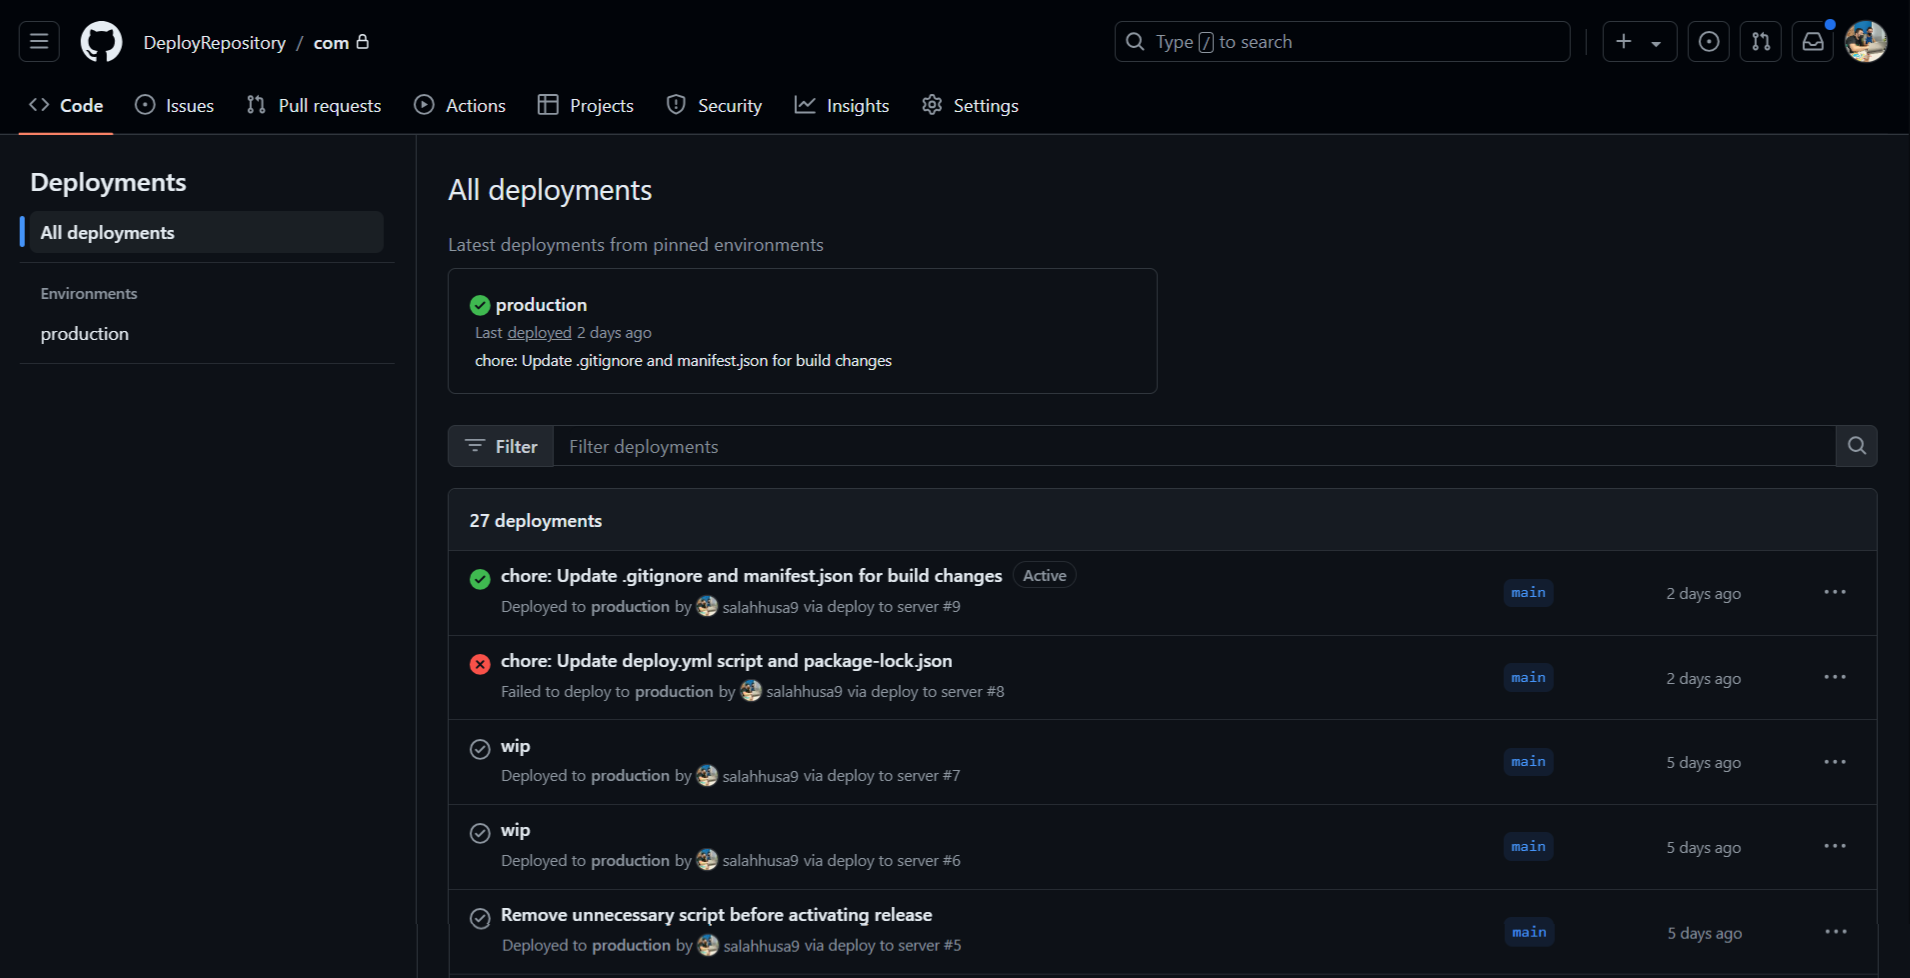Open DeployRepository owner link
The width and height of the screenshot is (1910, 978).
pyautogui.click(x=214, y=42)
